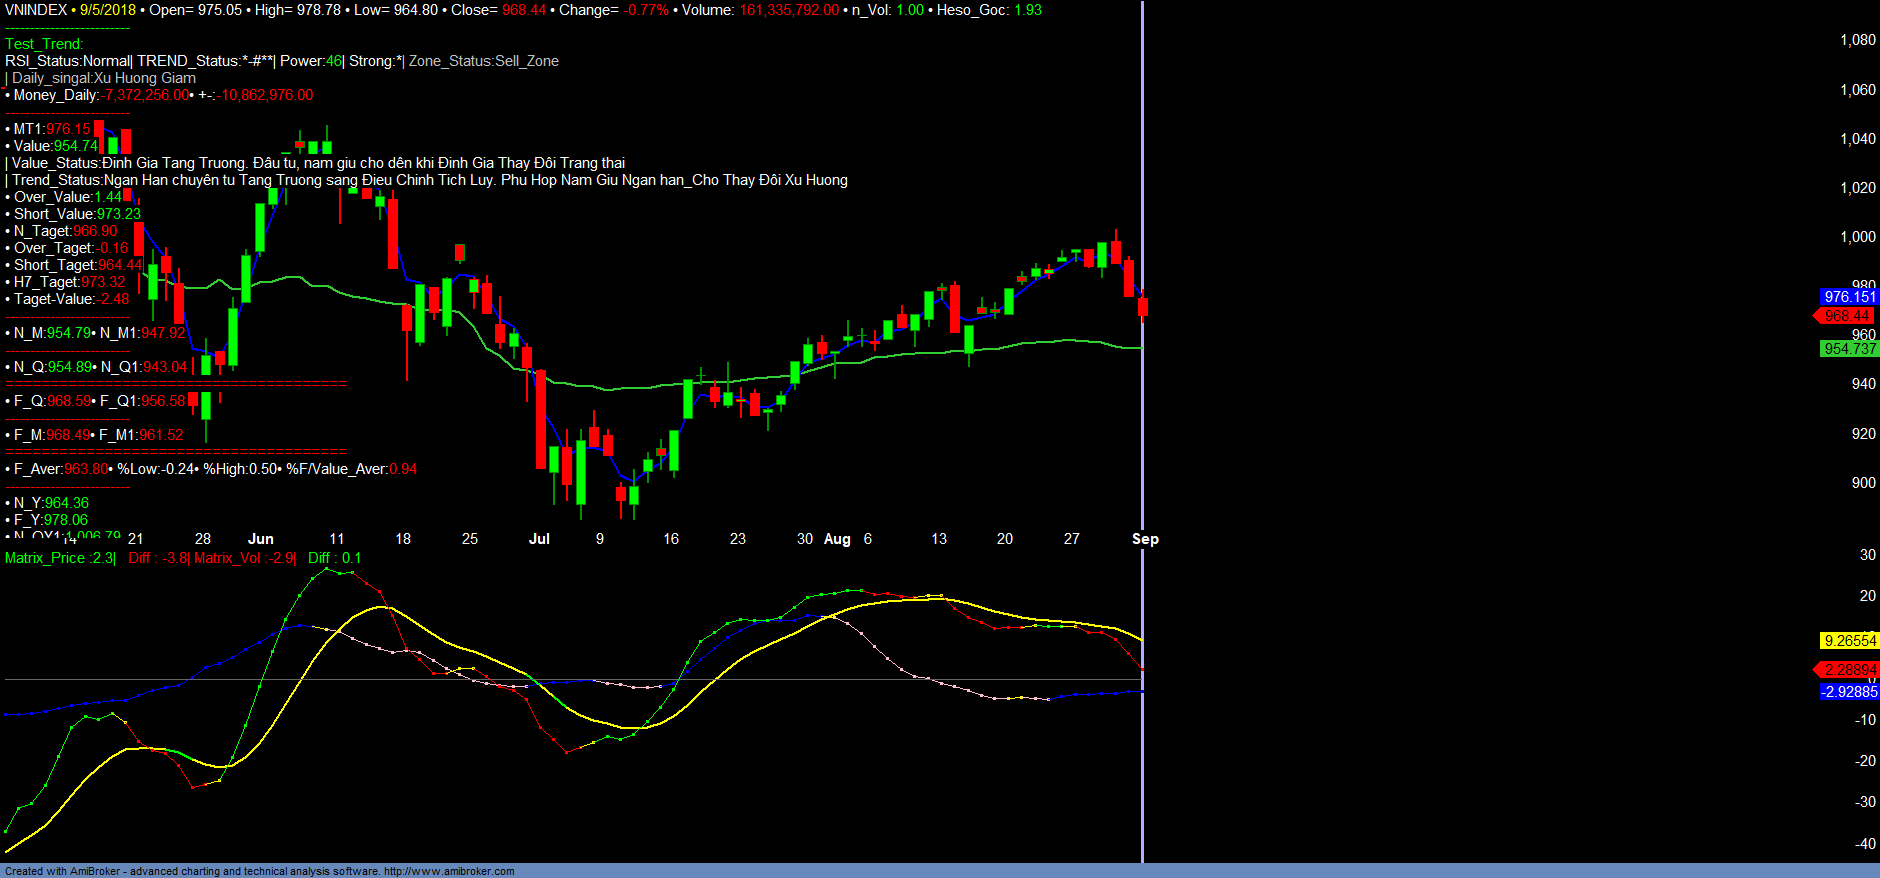The image size is (1880, 878).
Task: Click the Matrix_Vol value in lower pane
Action: [245, 558]
